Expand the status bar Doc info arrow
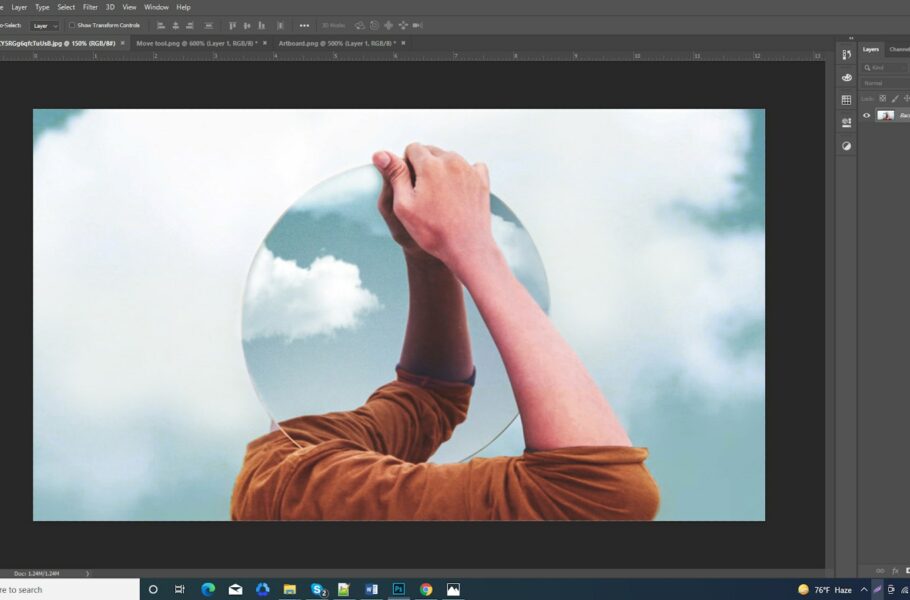This screenshot has width=910, height=600. tap(88, 573)
